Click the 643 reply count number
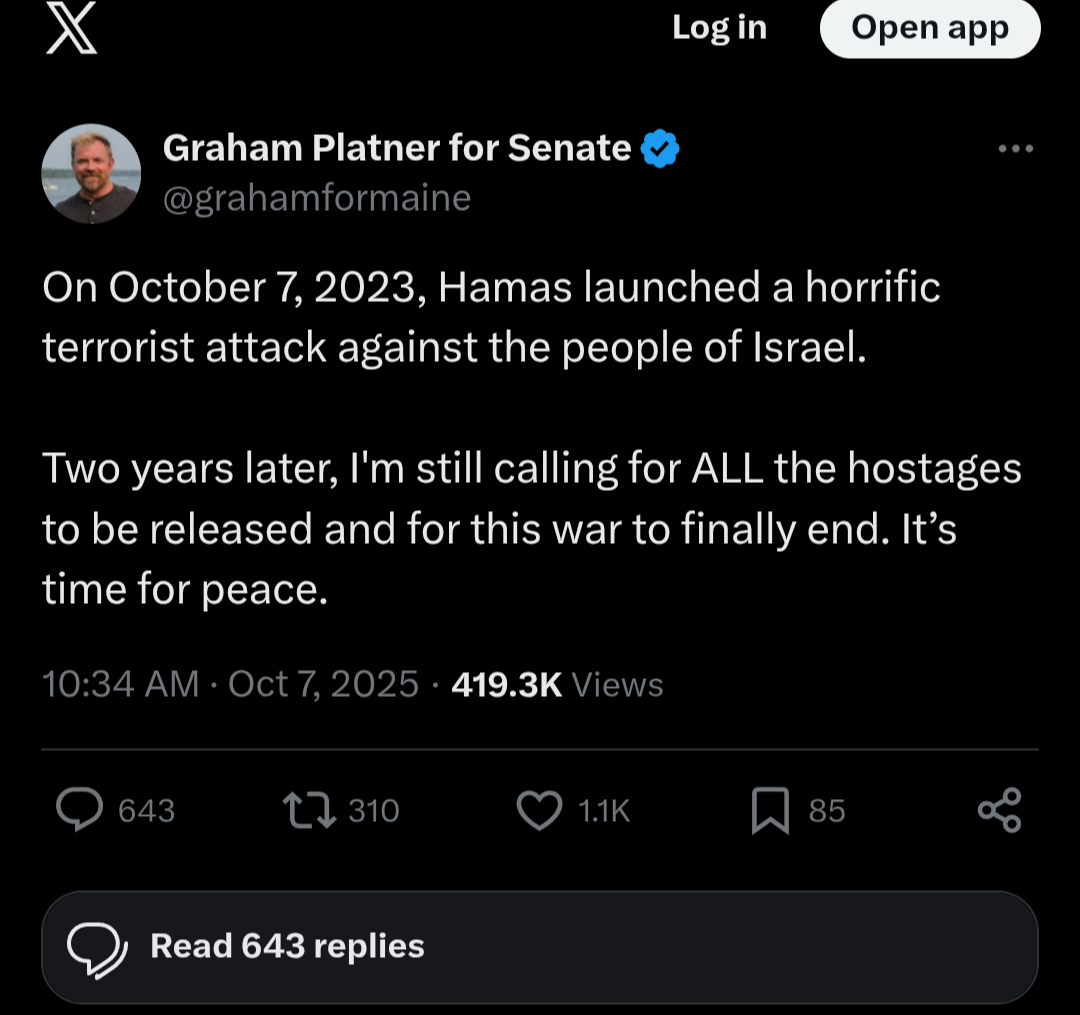Image resolution: width=1080 pixels, height=1015 pixels. (147, 810)
